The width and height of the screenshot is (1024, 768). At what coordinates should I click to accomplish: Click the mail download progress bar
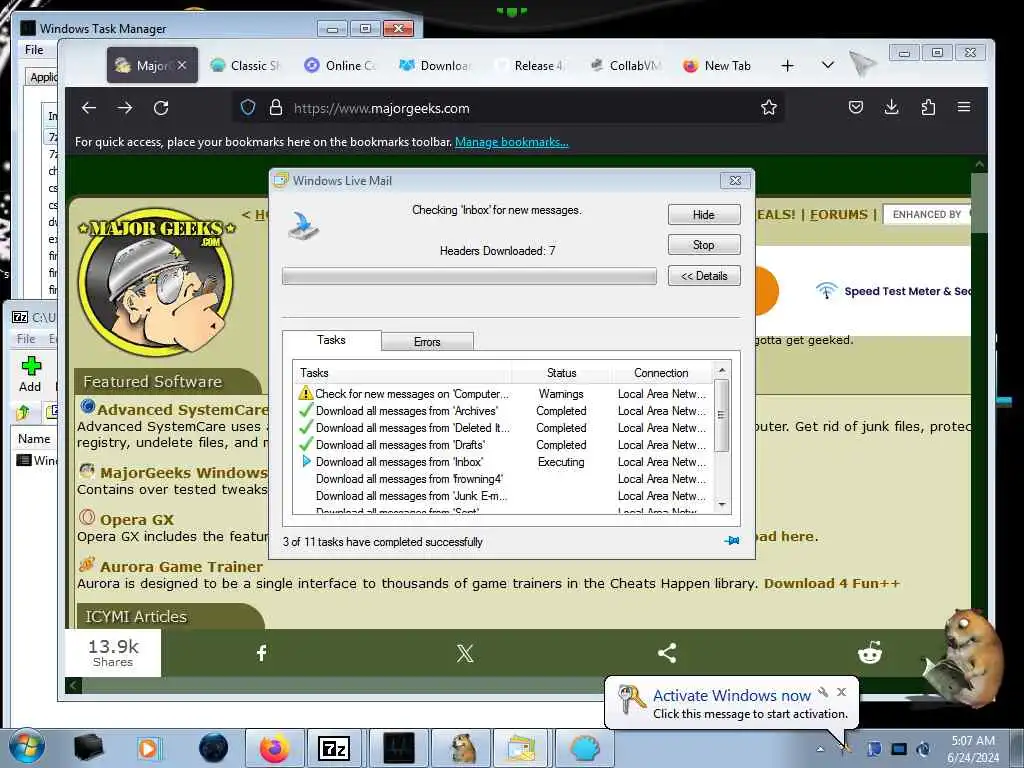(x=469, y=276)
